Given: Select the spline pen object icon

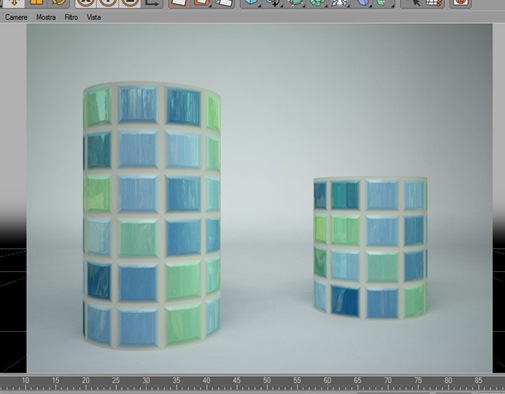Looking at the screenshot, I should [x=273, y=3].
